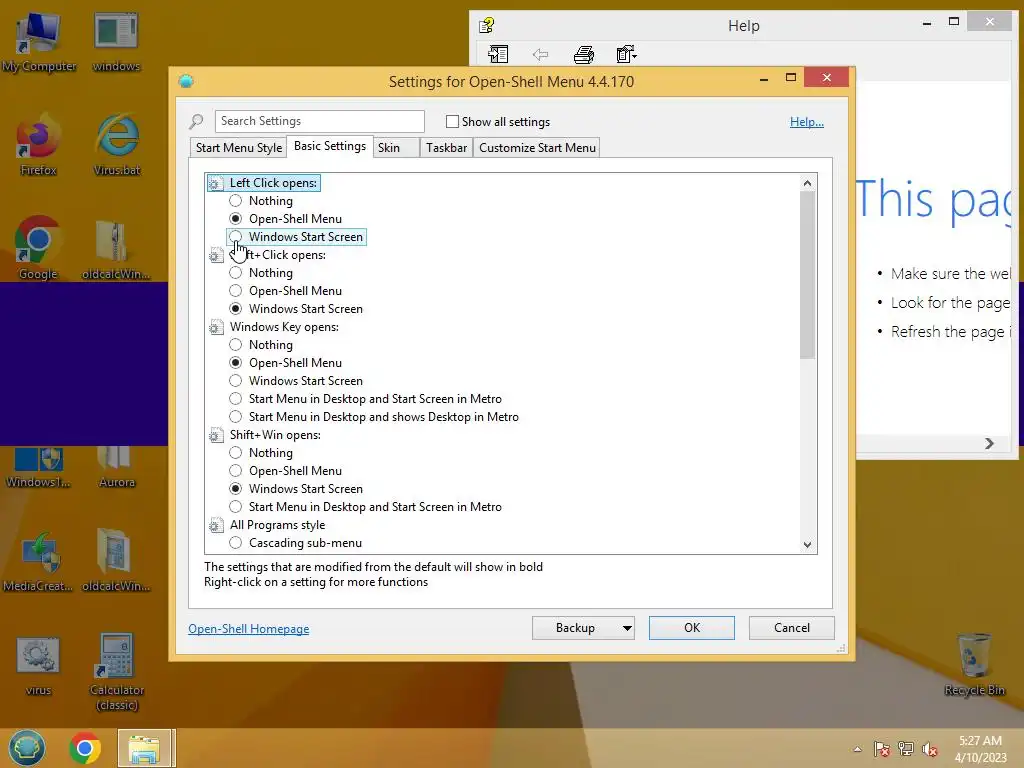Select Open-Shell Menu under Shift+Win opens
1024x768 pixels.
click(x=236, y=471)
